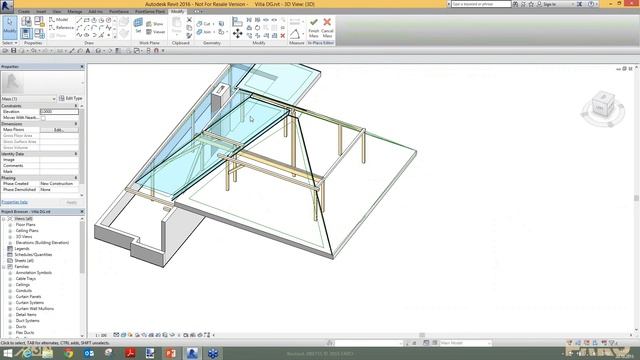Viewport: 640px width, 360px height.
Task: Expand the Floor Plans node
Action: pos(10,224)
